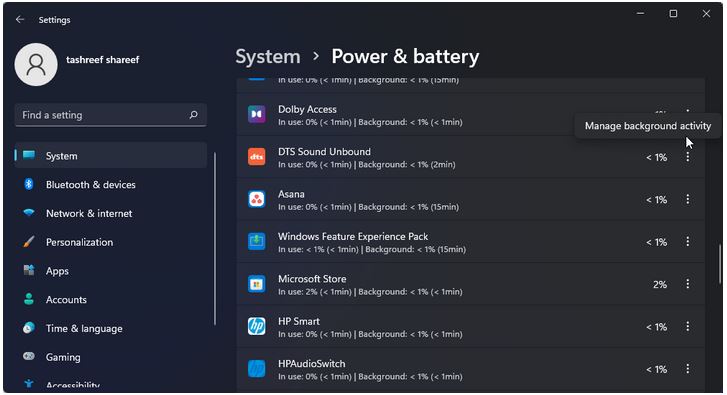The width and height of the screenshot is (727, 395).
Task: Select Manage background activity menu option
Action: tap(648, 126)
